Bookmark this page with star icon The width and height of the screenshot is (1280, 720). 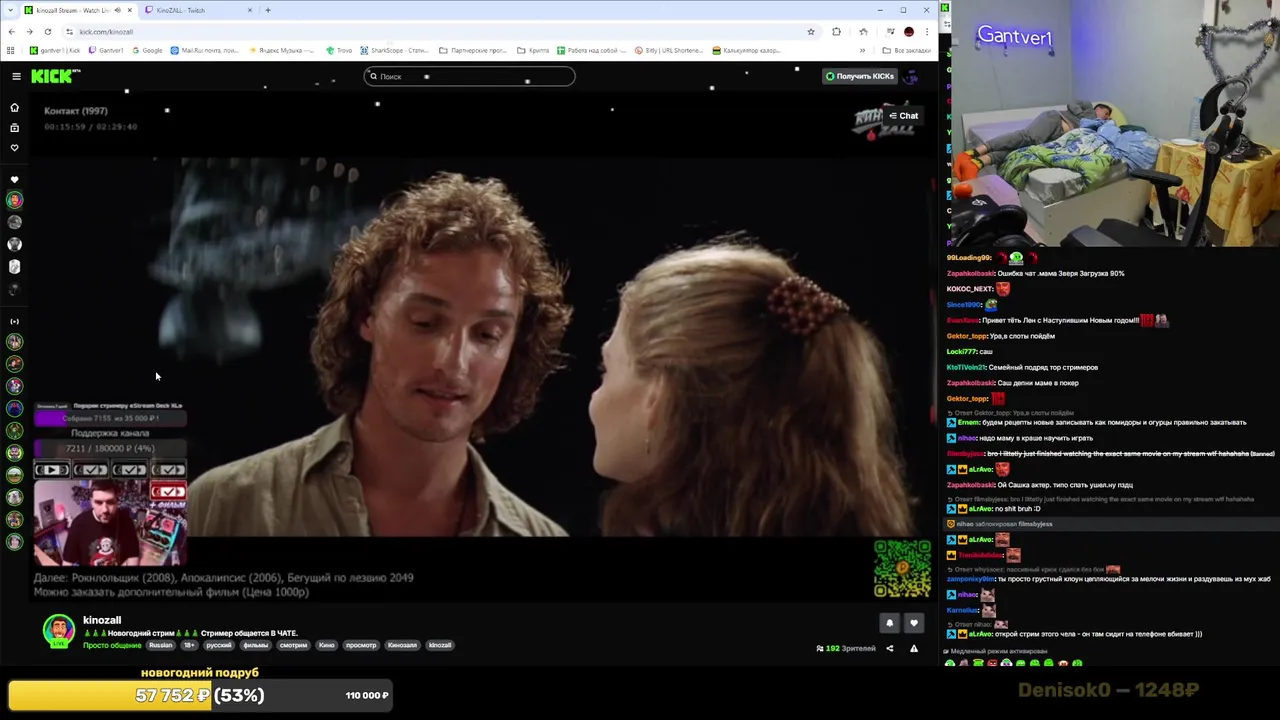pyautogui.click(x=811, y=31)
